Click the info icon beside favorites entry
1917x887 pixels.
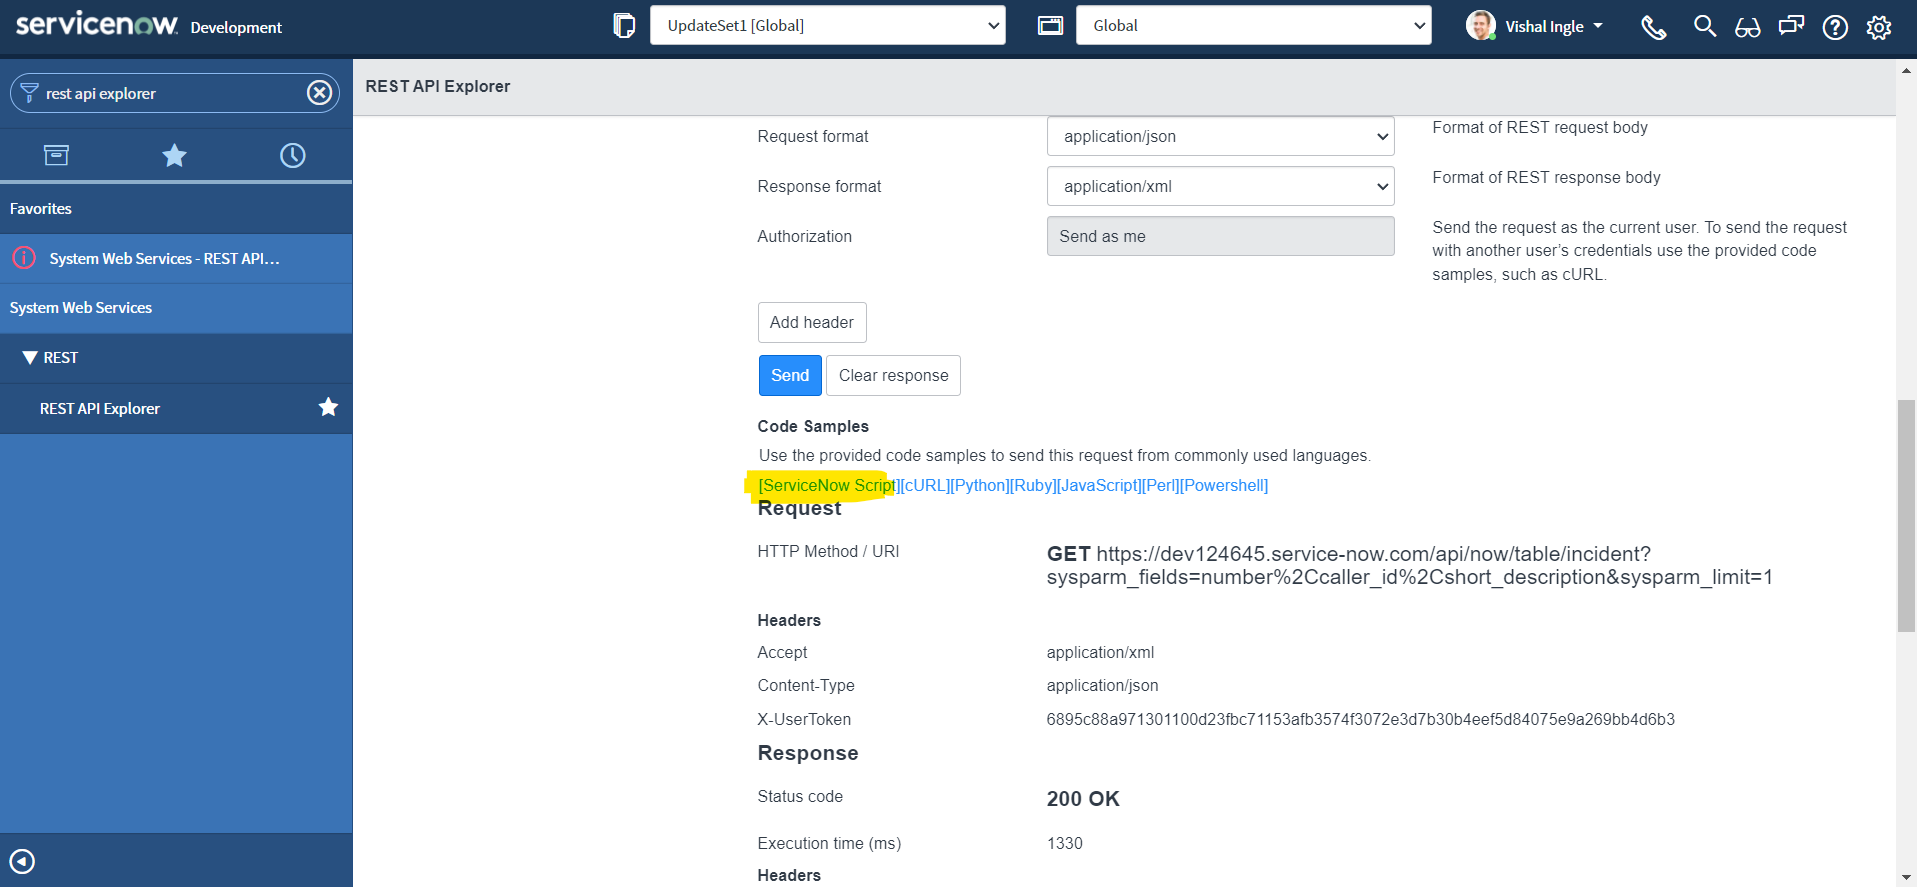tap(24, 258)
